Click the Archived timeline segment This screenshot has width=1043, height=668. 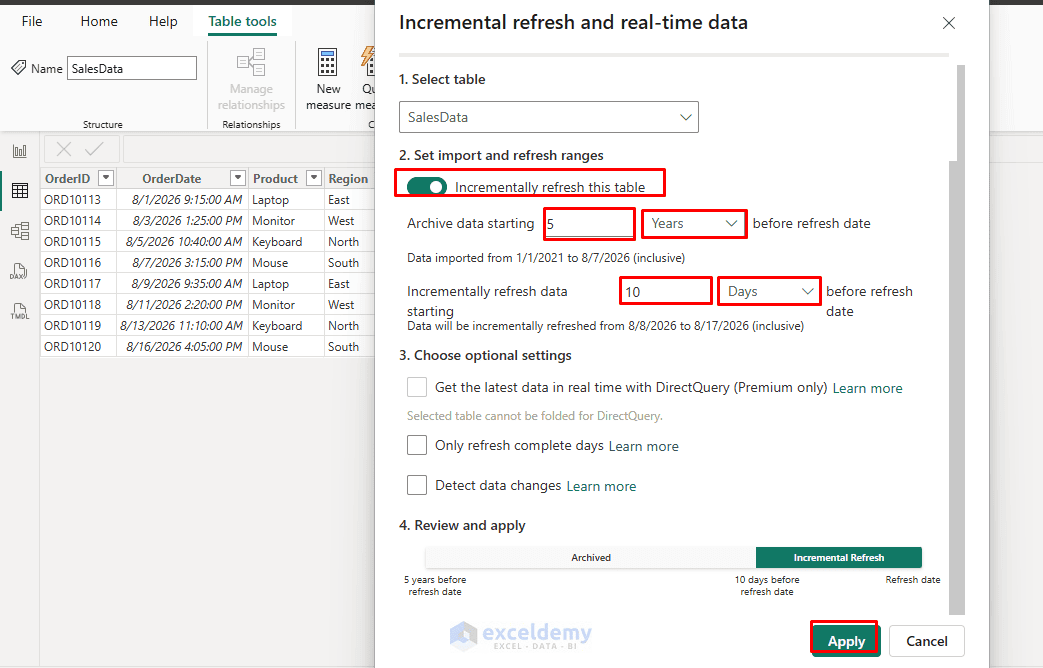pos(591,558)
